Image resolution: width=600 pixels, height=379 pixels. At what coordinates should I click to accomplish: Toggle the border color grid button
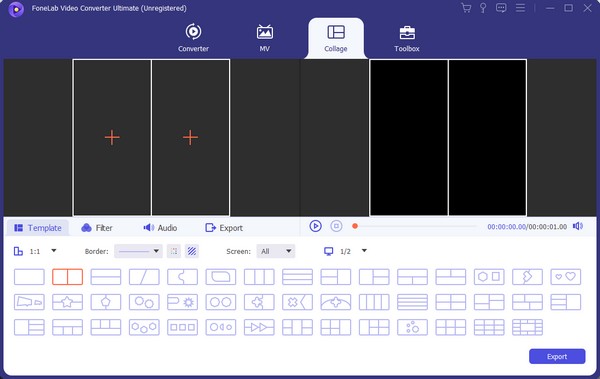[174, 251]
